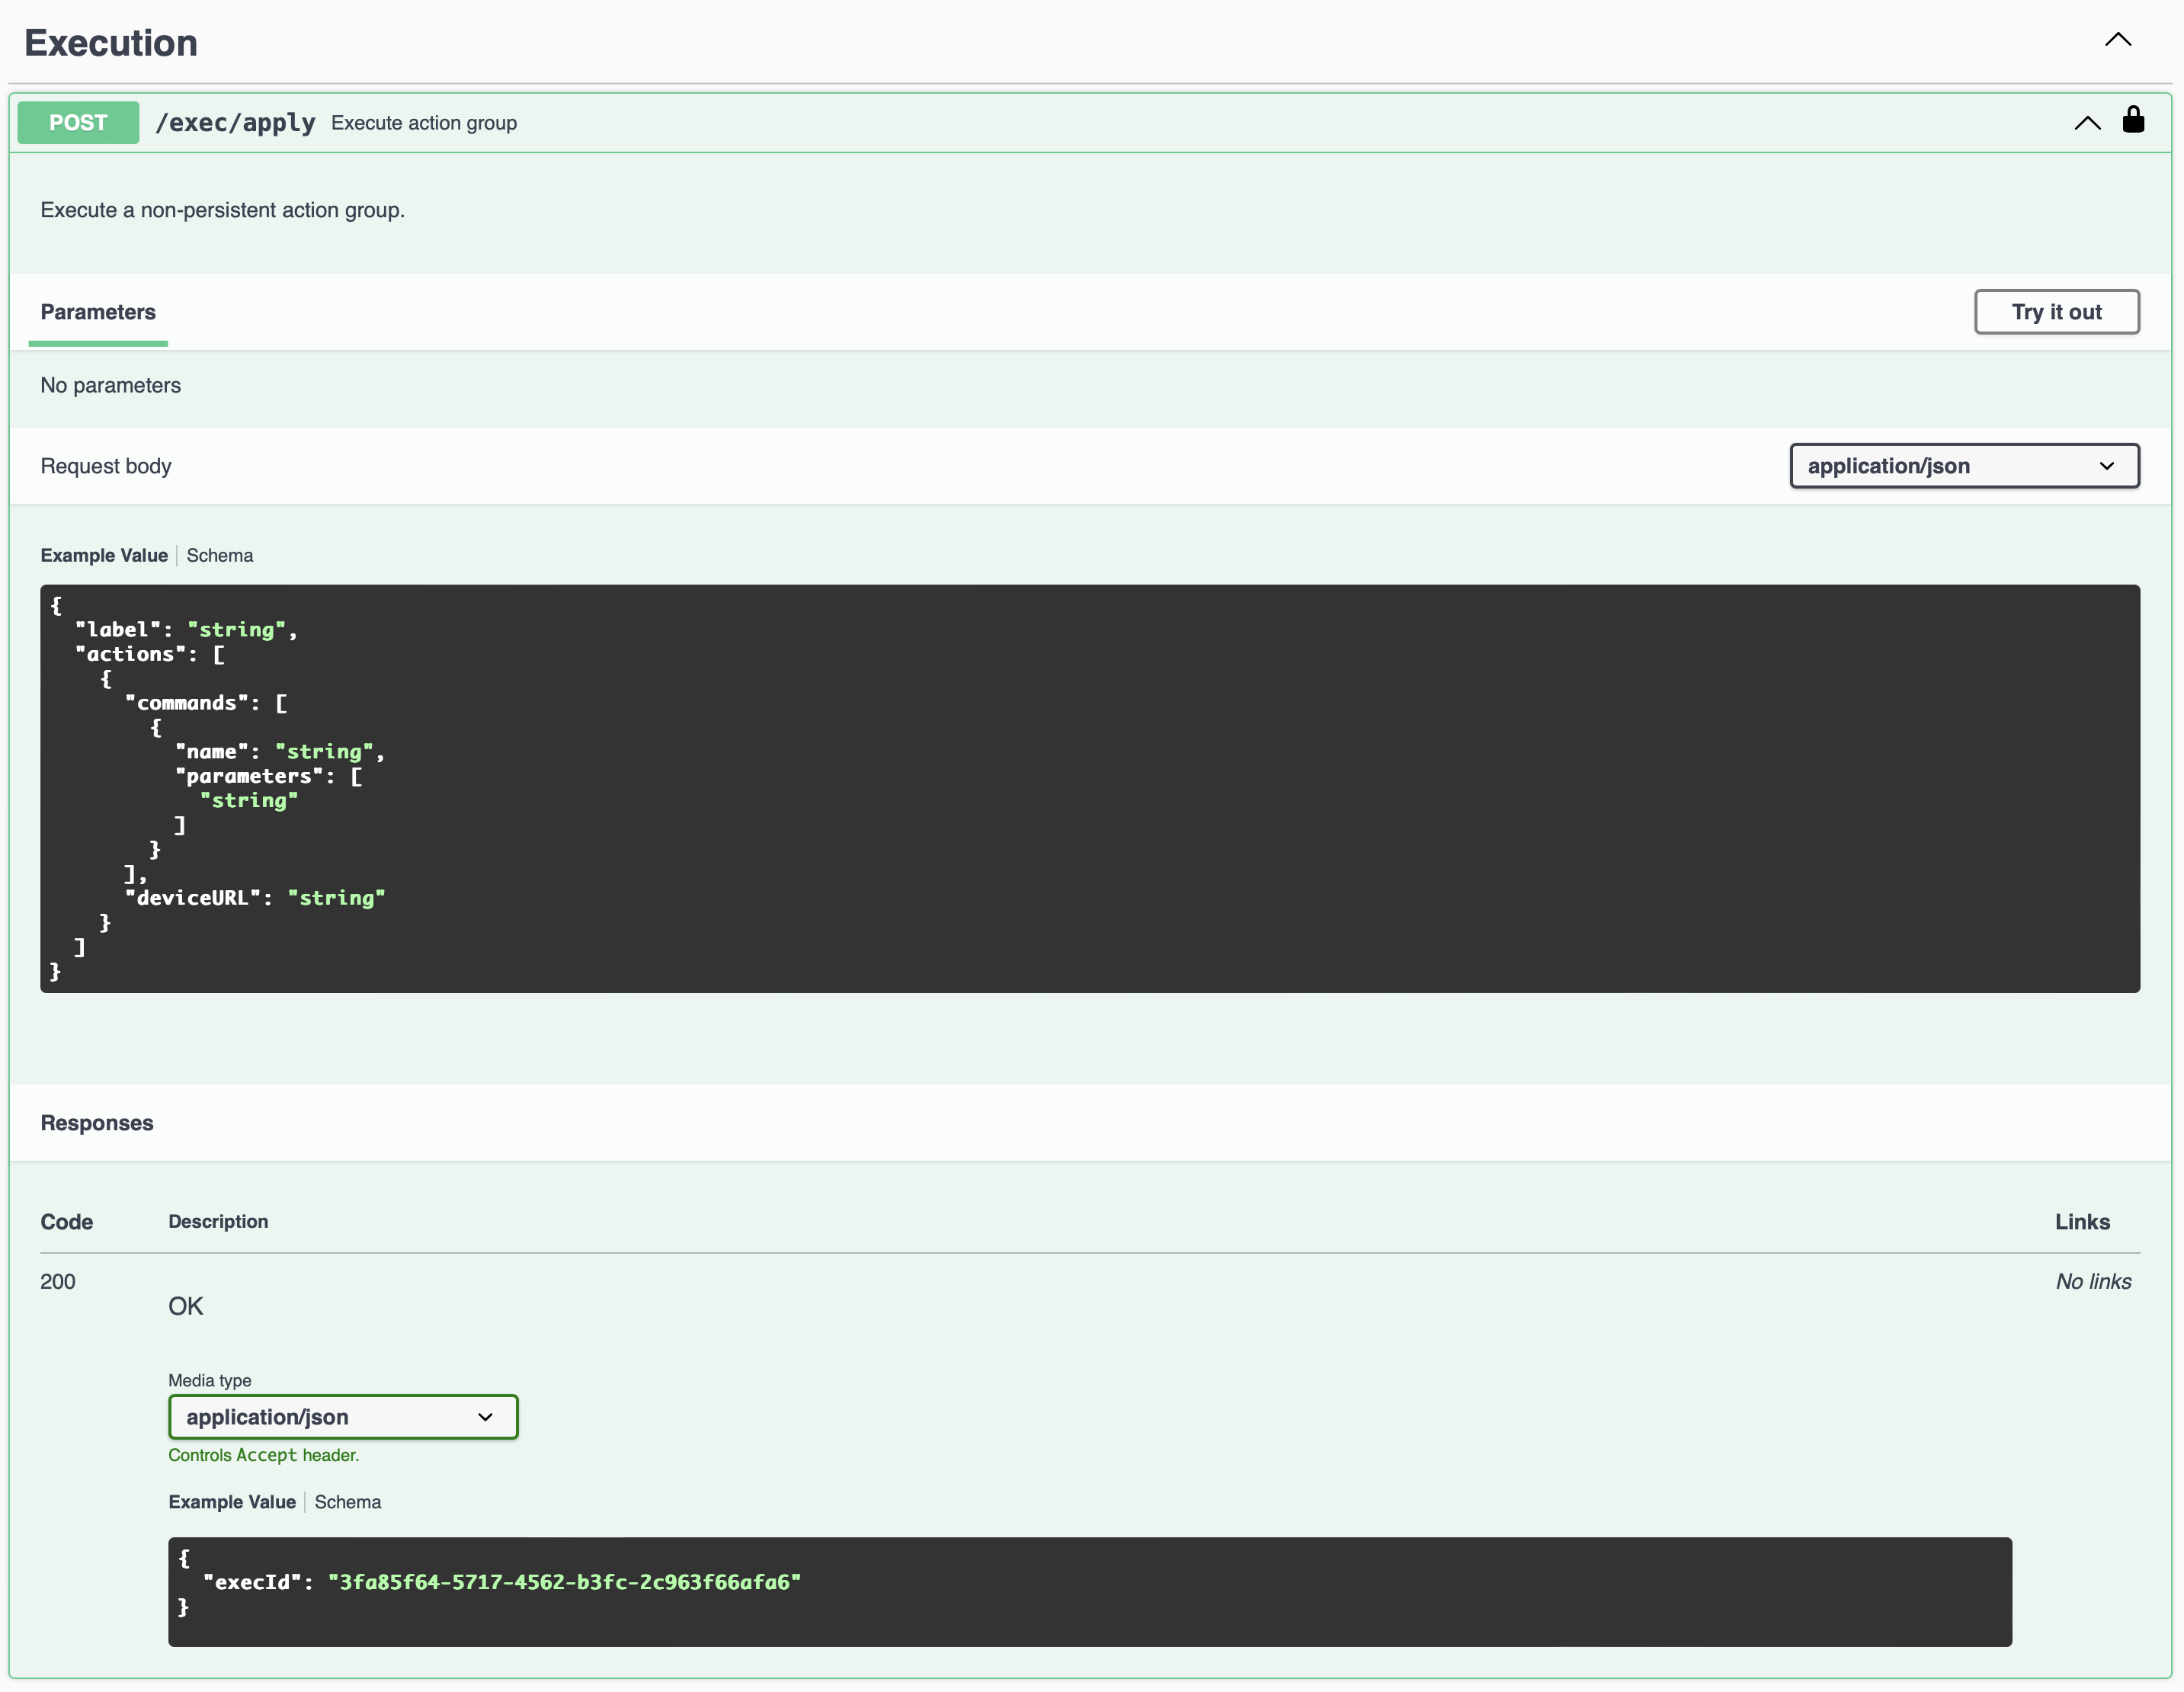Click the authorization lock icon
Image resolution: width=2184 pixels, height=1692 pixels.
click(x=2133, y=120)
